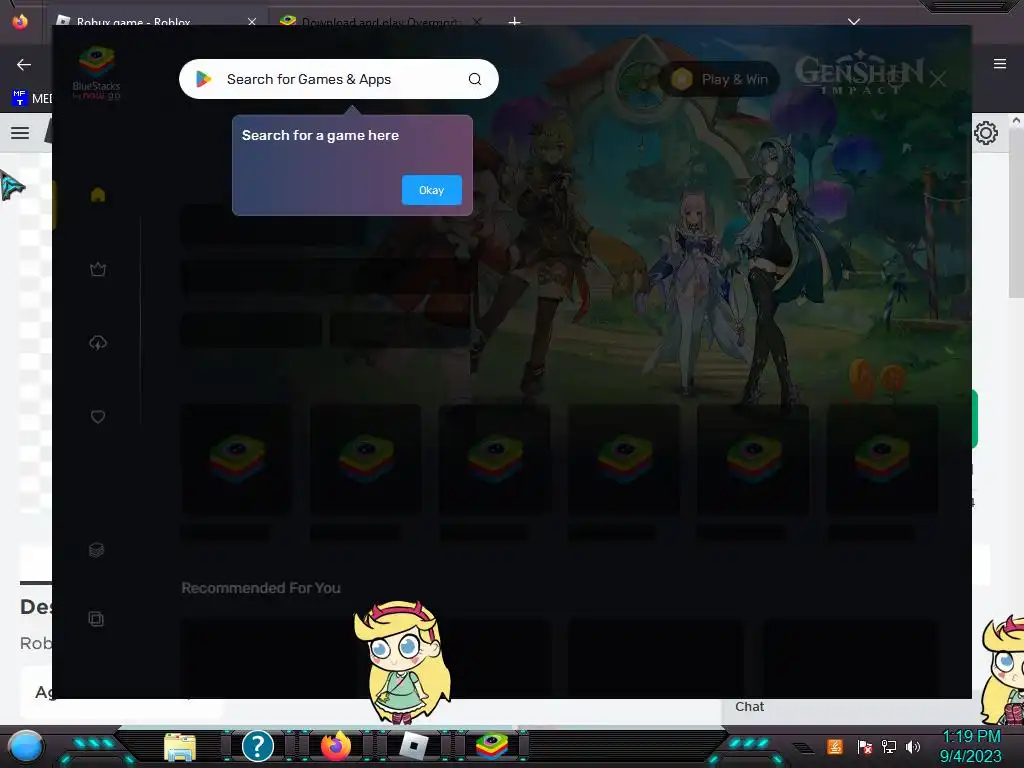Open the crown top-charts sidebar icon

[x=98, y=269]
